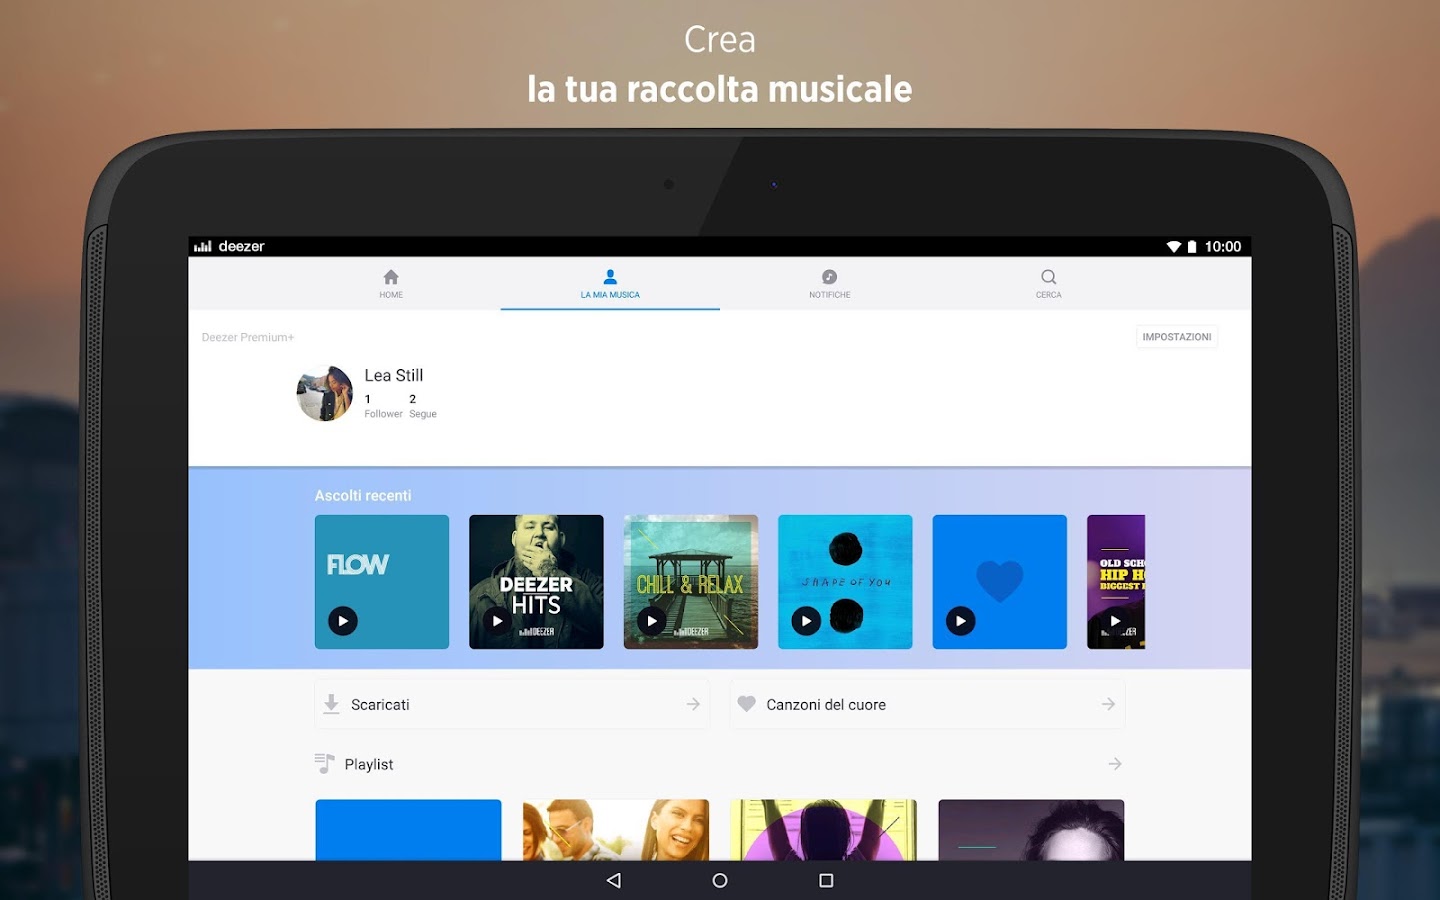1440x900 pixels.
Task: Click the download icon beside Scaricati
Action: (x=331, y=704)
